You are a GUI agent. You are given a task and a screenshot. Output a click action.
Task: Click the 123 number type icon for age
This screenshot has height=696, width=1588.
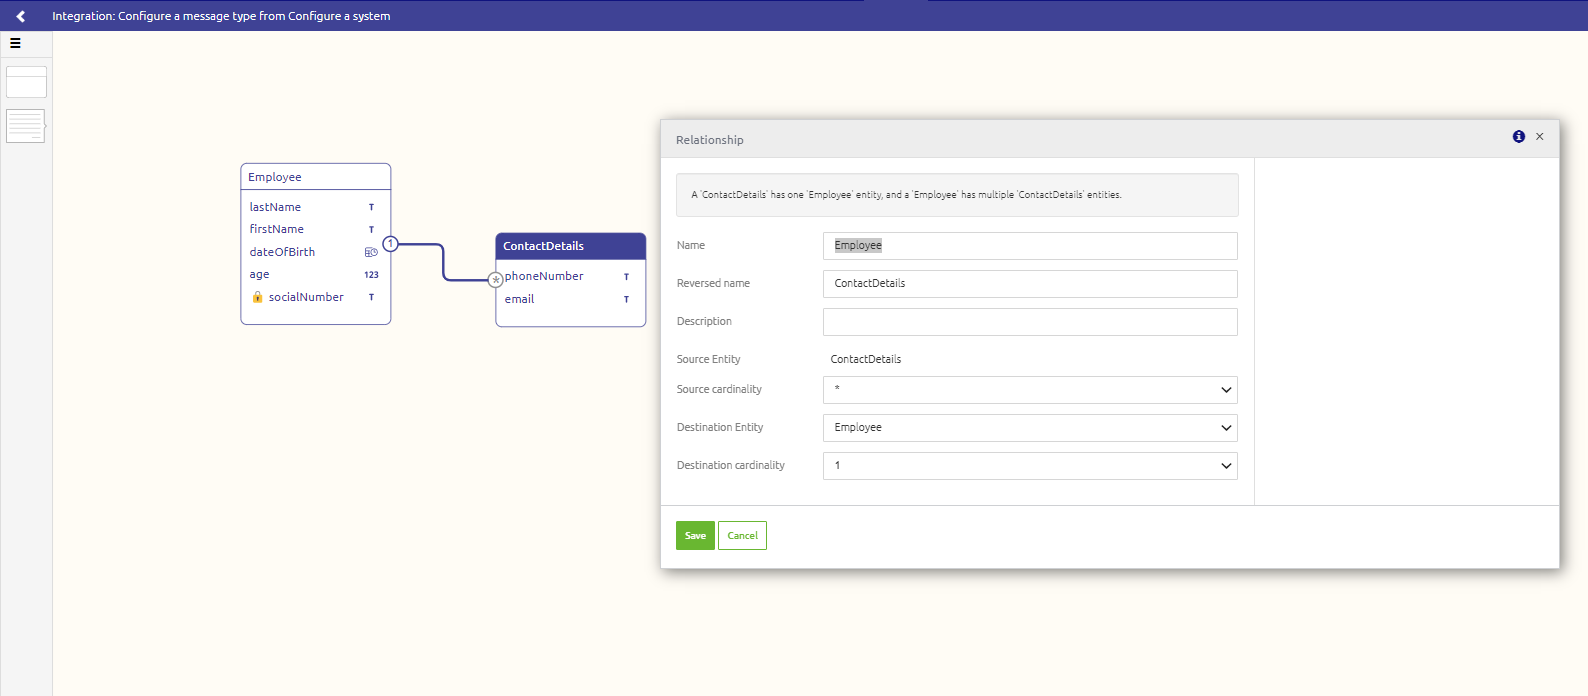(371, 275)
